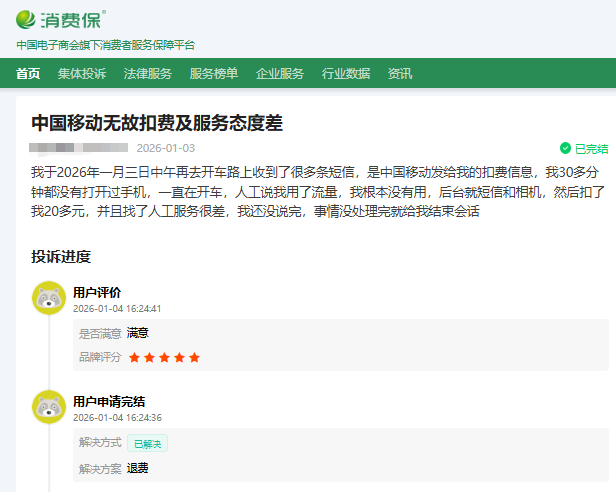Select the 服务榜单 navigation item
616x492 pixels.
pos(213,73)
